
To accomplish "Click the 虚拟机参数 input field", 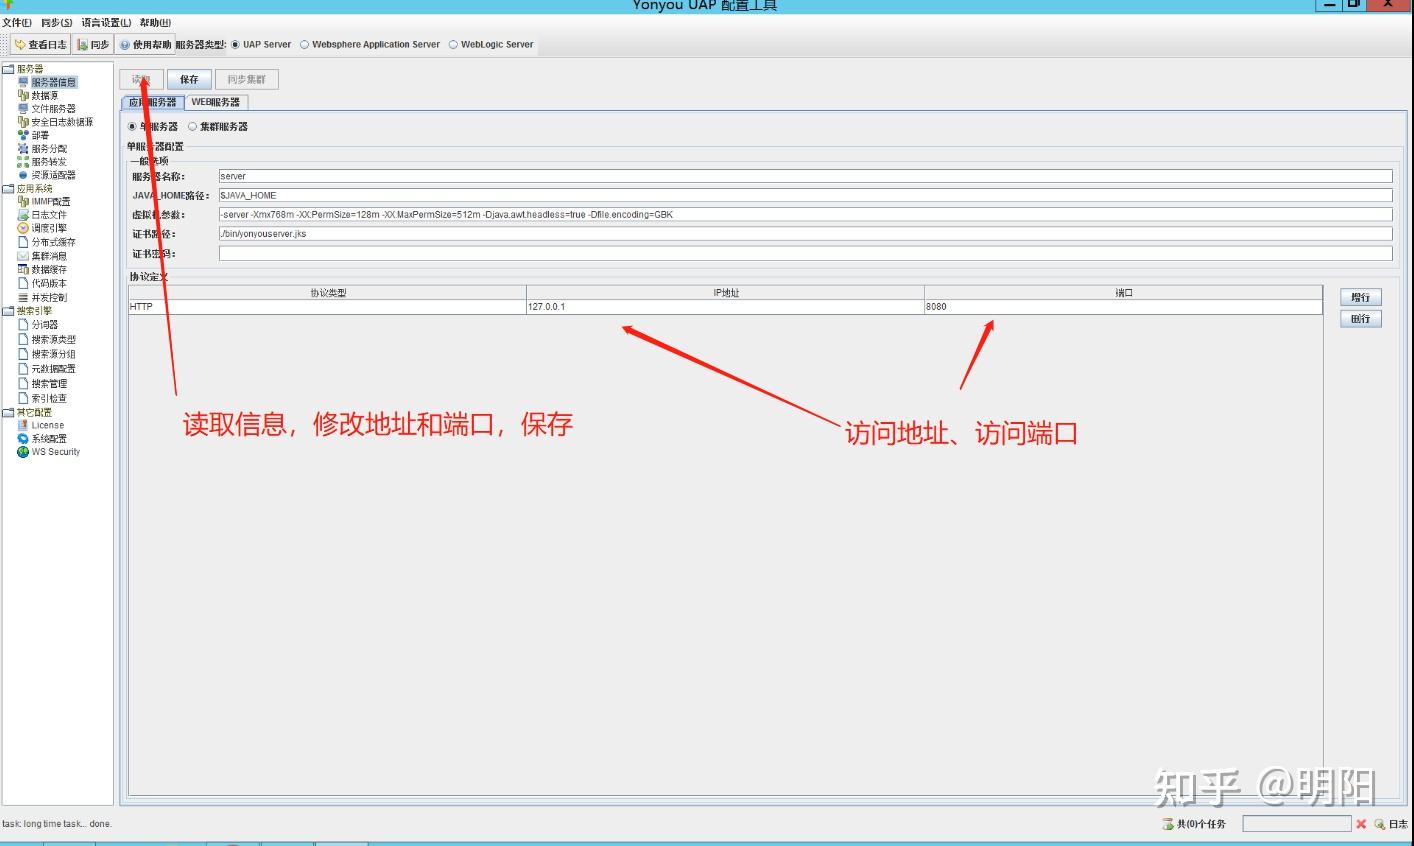I will pyautogui.click(x=700, y=214).
